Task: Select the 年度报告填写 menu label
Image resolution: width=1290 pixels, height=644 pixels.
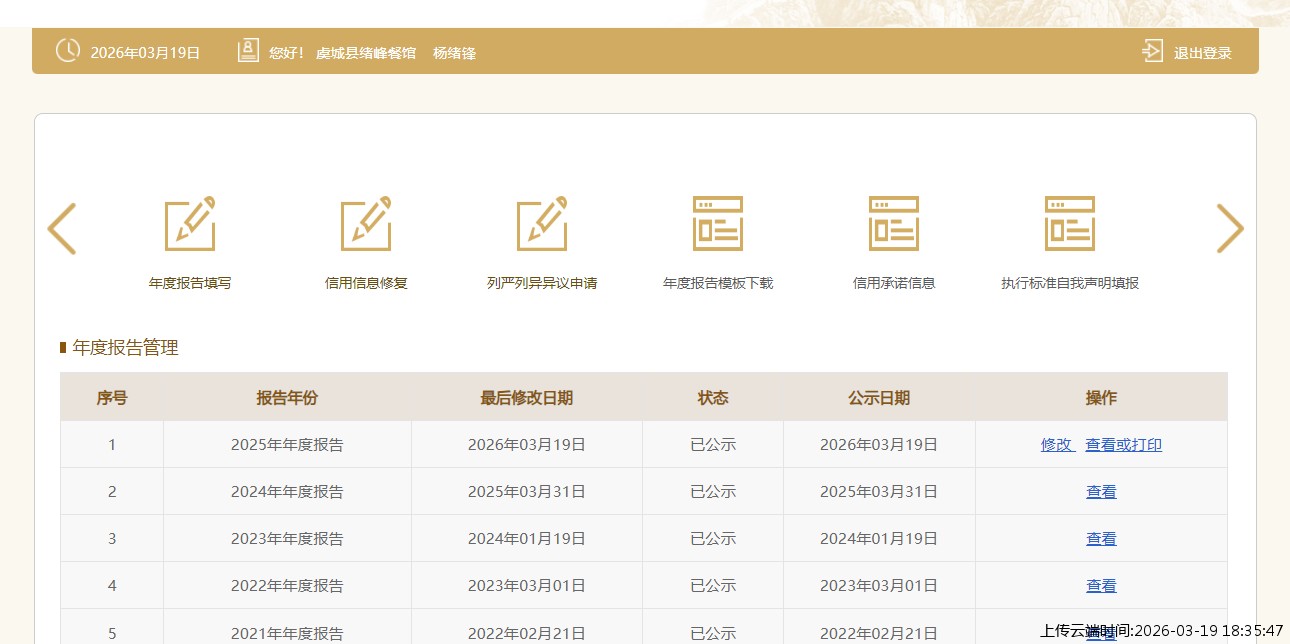Action: pyautogui.click(x=190, y=283)
